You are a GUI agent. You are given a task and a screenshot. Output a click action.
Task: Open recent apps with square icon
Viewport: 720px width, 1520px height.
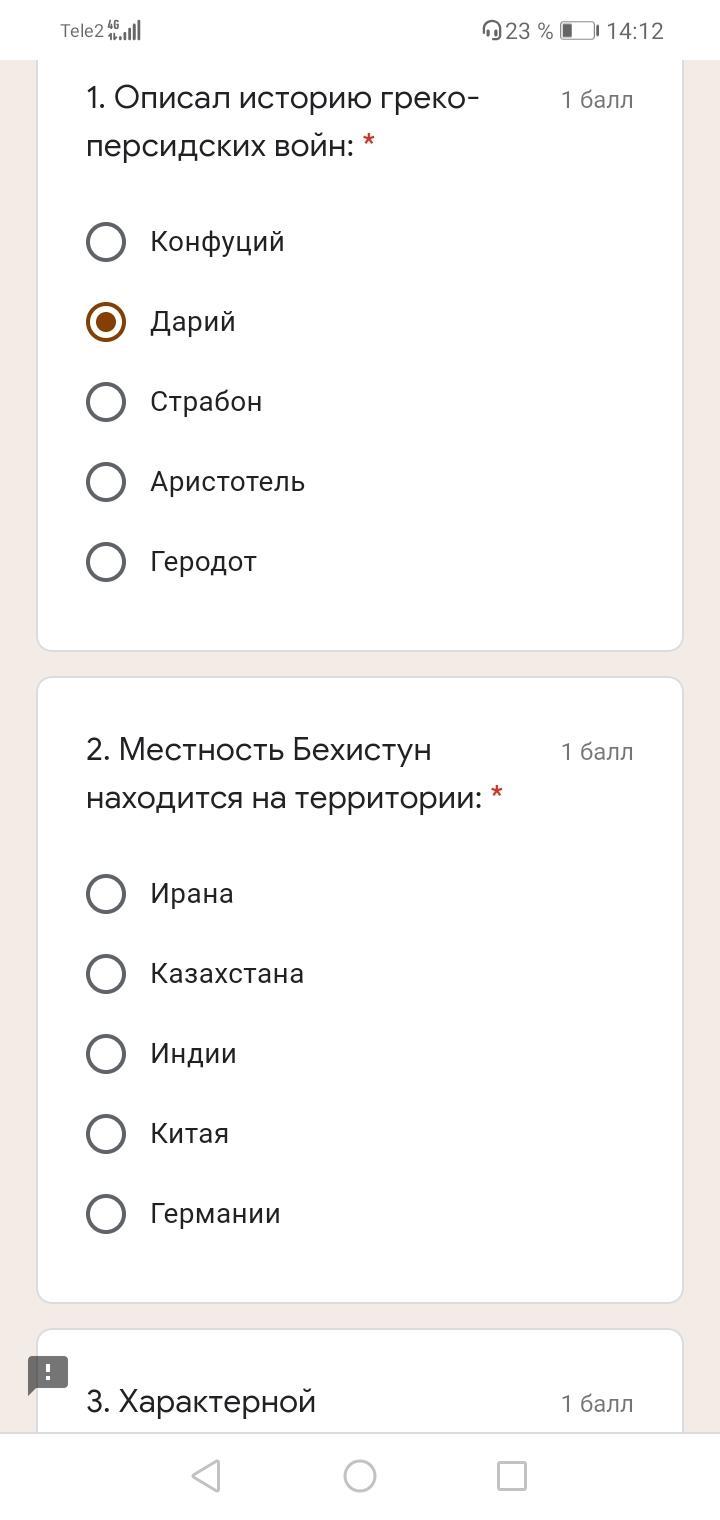512,1476
